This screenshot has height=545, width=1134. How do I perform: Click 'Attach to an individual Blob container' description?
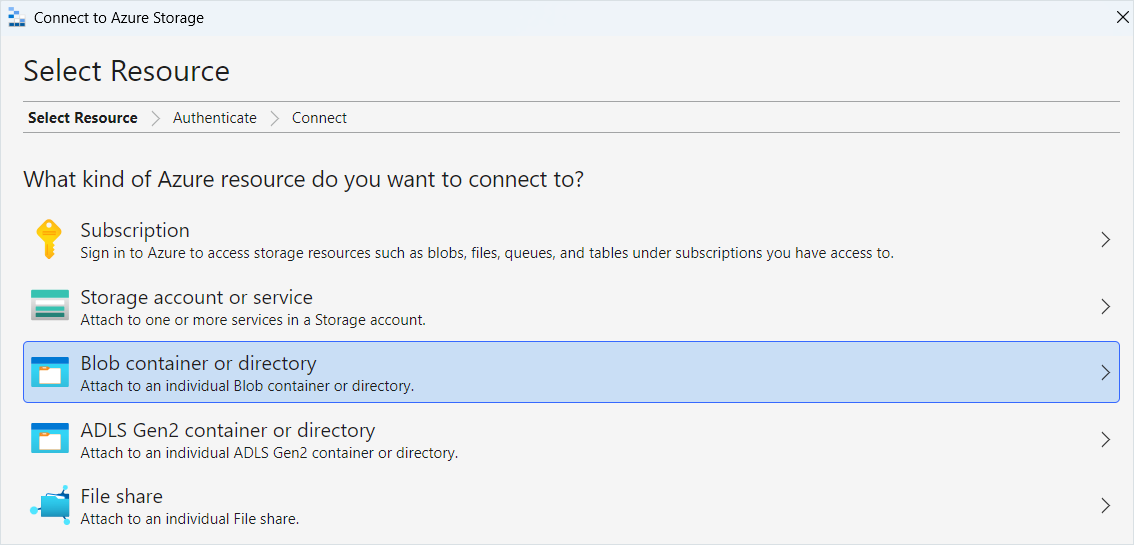click(x=247, y=386)
